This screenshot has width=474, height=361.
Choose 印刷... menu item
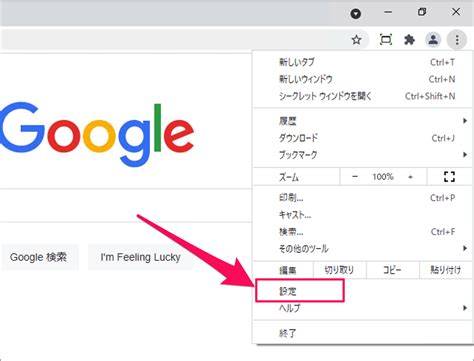(362, 198)
